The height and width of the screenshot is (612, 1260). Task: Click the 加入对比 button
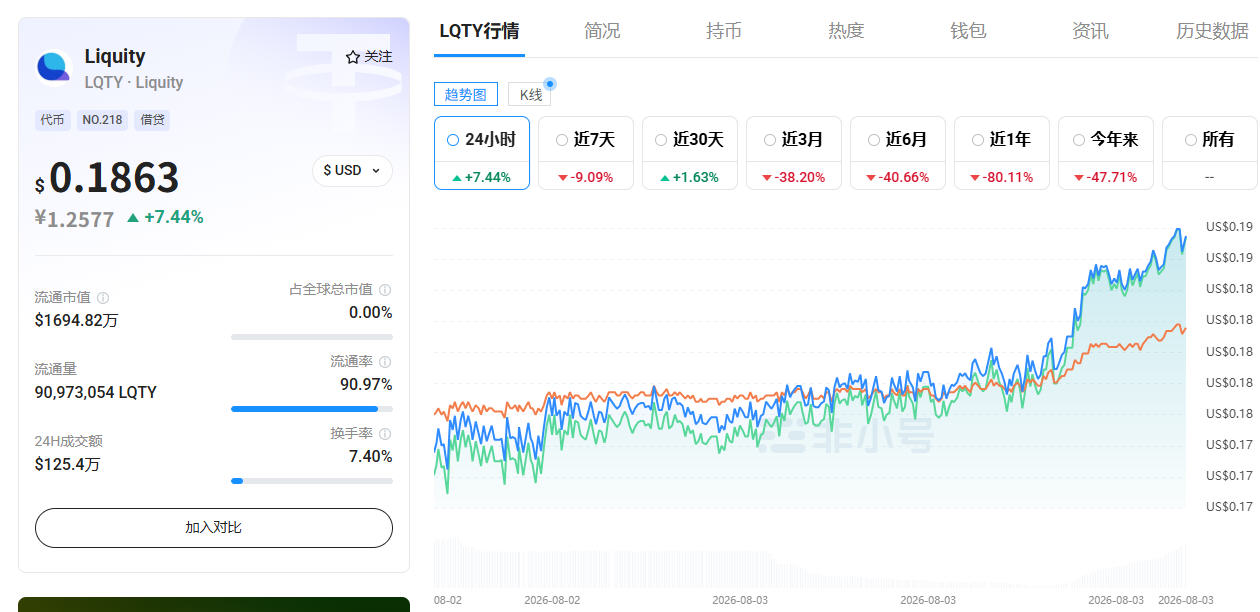coord(214,527)
